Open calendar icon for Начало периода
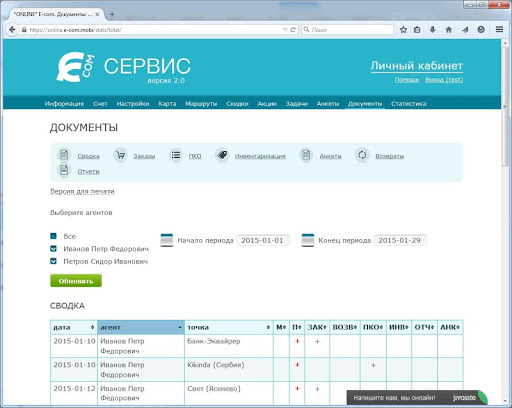The image size is (512, 408). pos(167,240)
